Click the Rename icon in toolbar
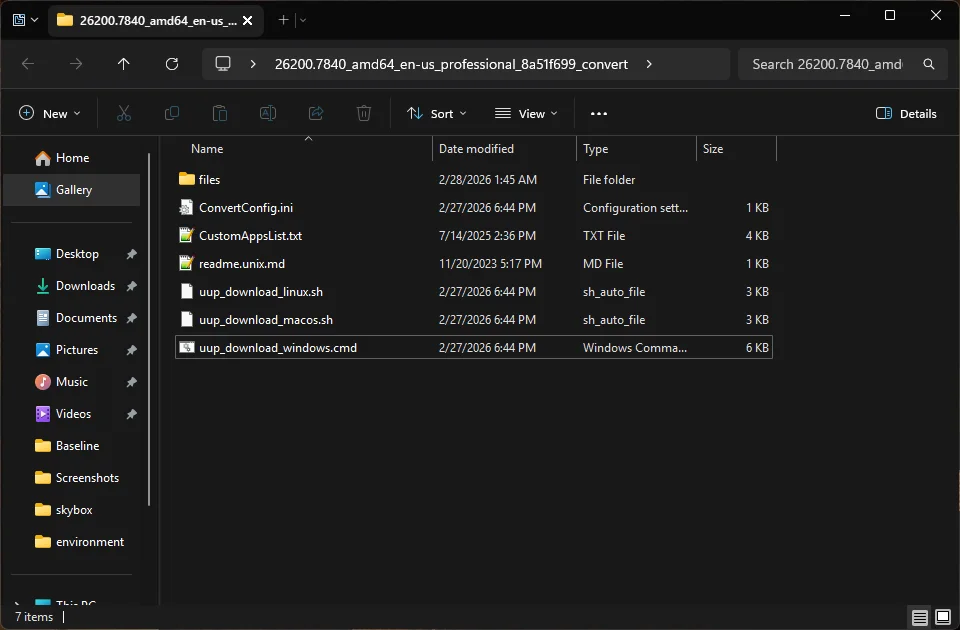This screenshot has width=960, height=630. (x=268, y=113)
